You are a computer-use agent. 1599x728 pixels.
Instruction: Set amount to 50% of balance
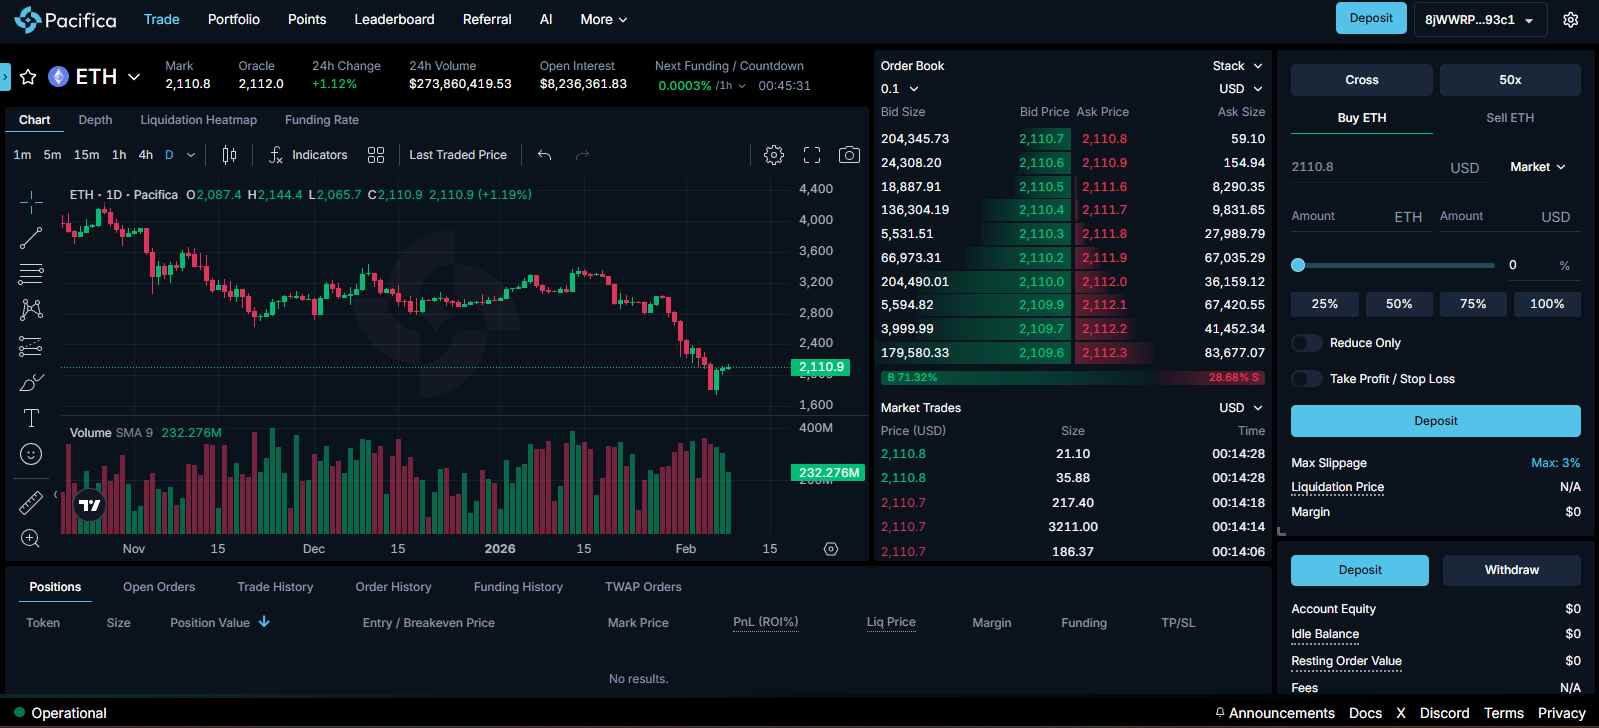[x=1399, y=304]
